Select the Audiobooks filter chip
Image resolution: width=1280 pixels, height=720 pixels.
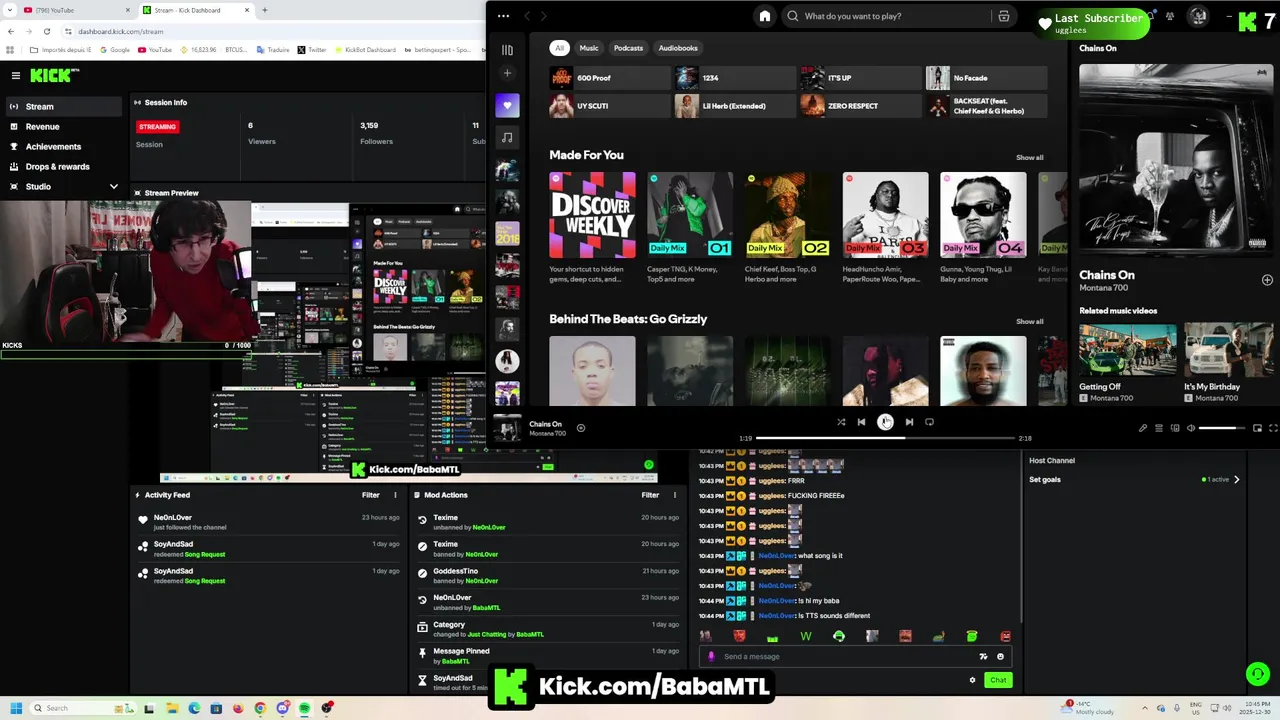pyautogui.click(x=678, y=48)
